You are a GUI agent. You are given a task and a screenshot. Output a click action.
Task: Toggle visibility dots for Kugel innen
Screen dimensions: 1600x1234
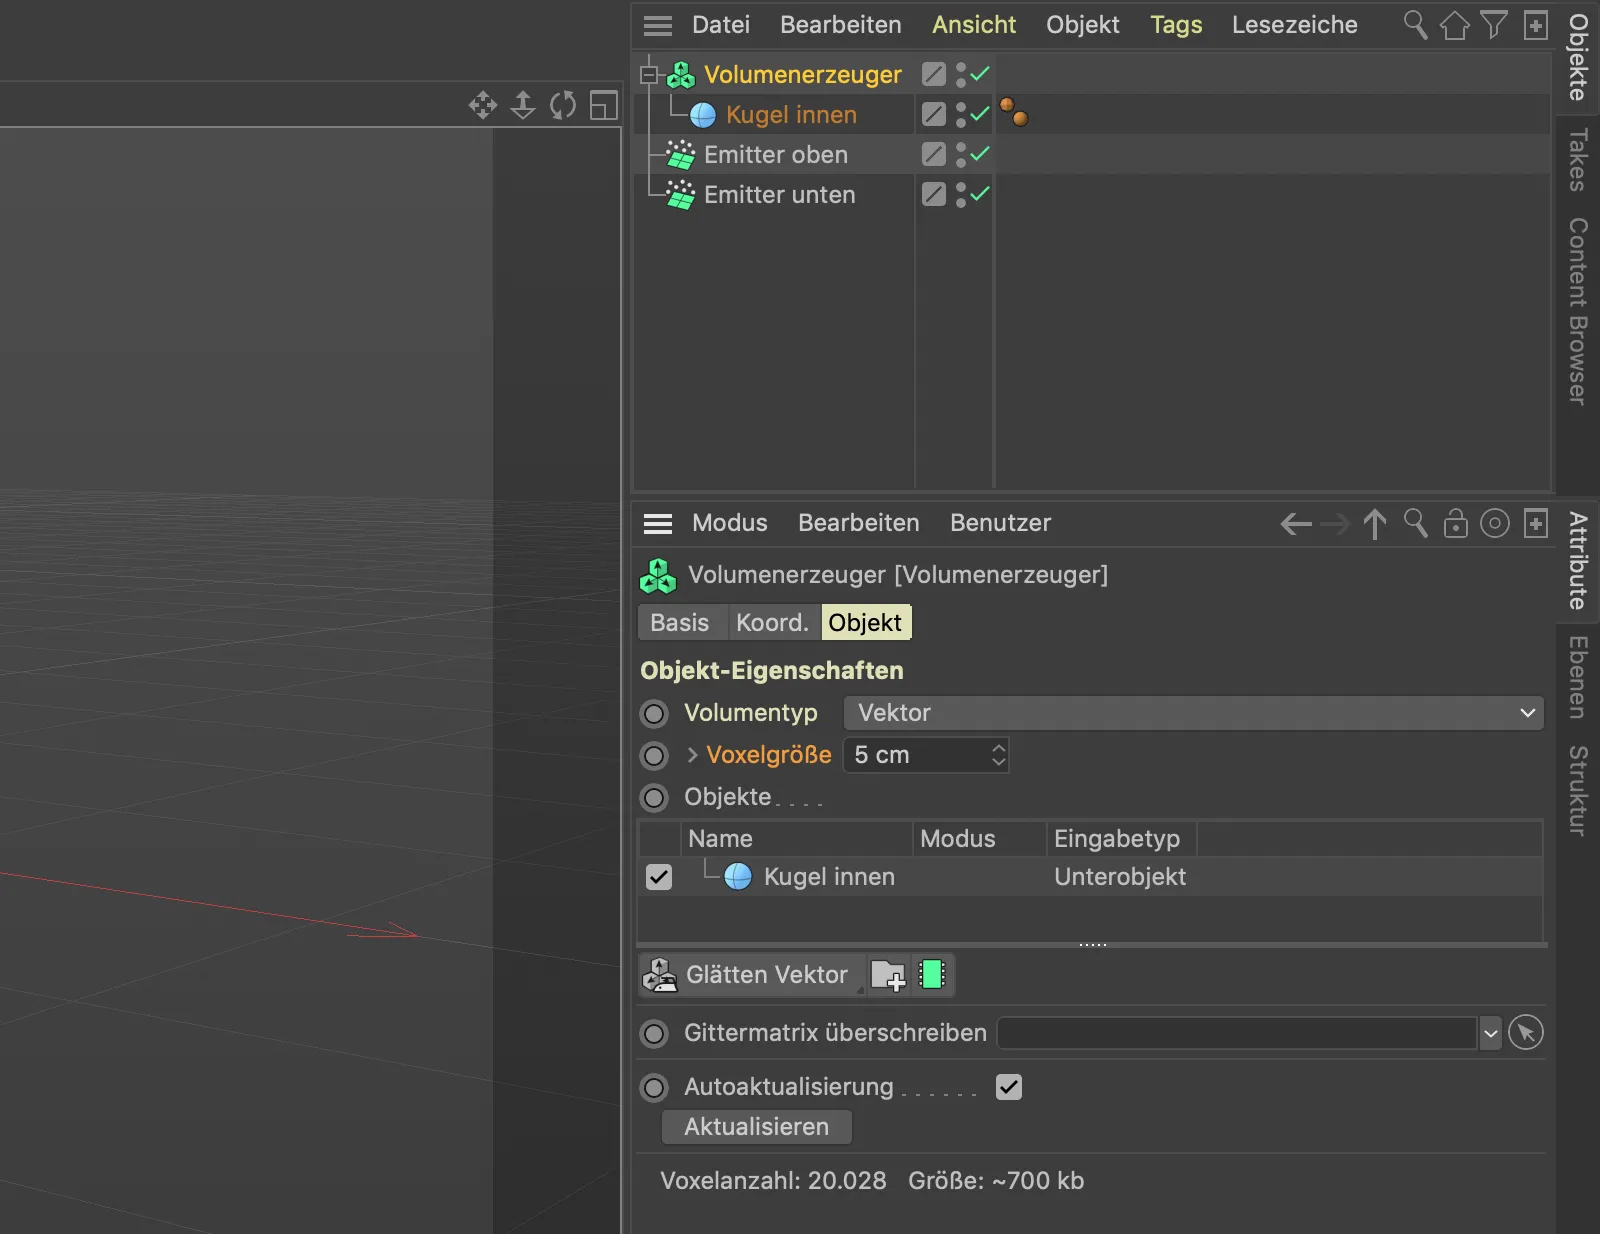(x=960, y=115)
